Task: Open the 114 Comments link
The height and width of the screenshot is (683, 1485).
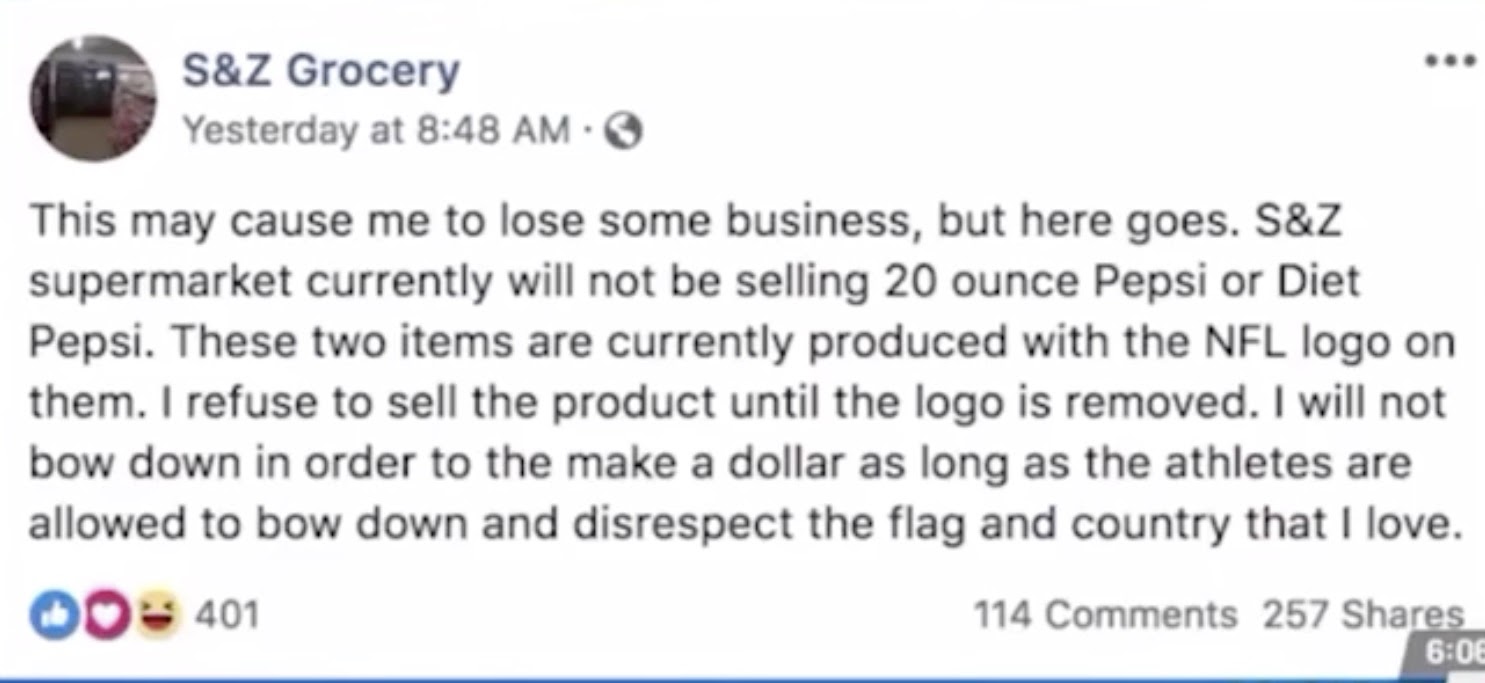Action: (1105, 613)
